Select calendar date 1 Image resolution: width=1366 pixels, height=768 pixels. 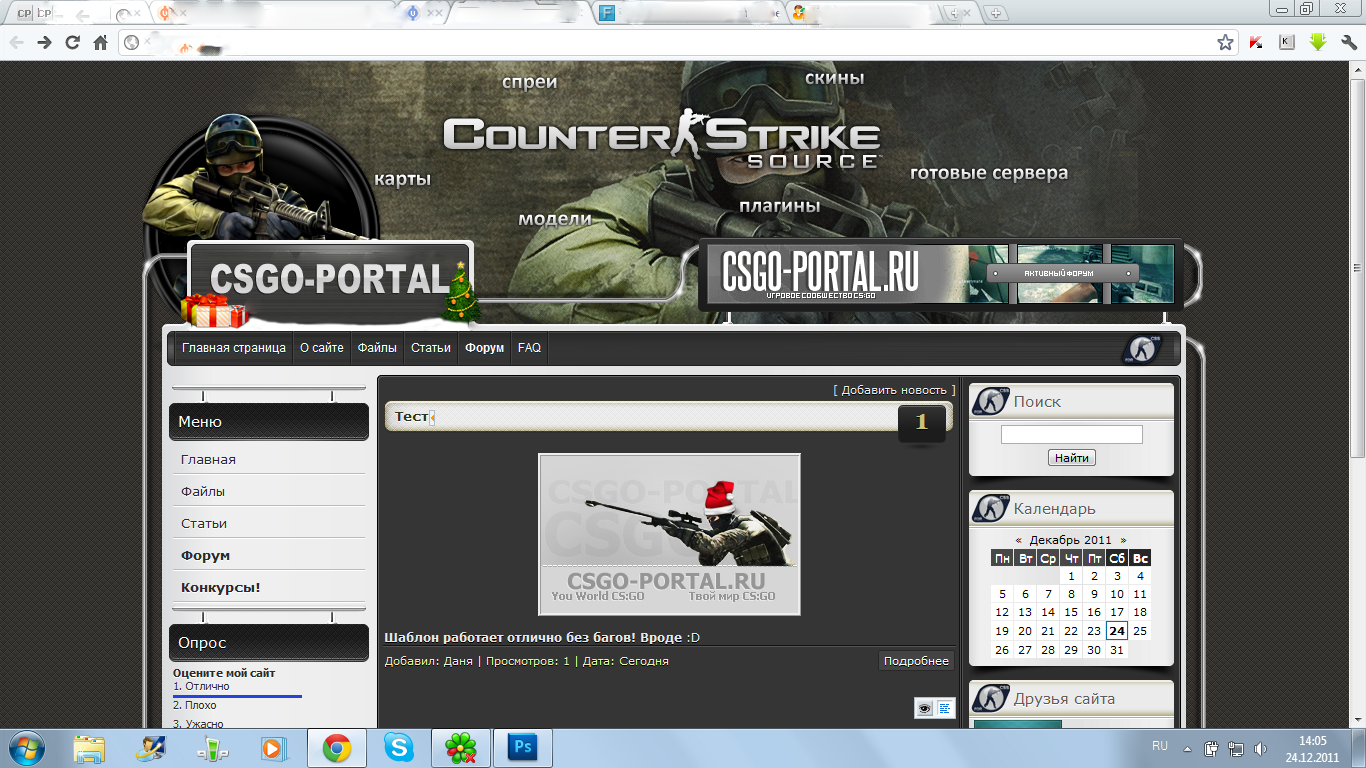pyautogui.click(x=1071, y=576)
